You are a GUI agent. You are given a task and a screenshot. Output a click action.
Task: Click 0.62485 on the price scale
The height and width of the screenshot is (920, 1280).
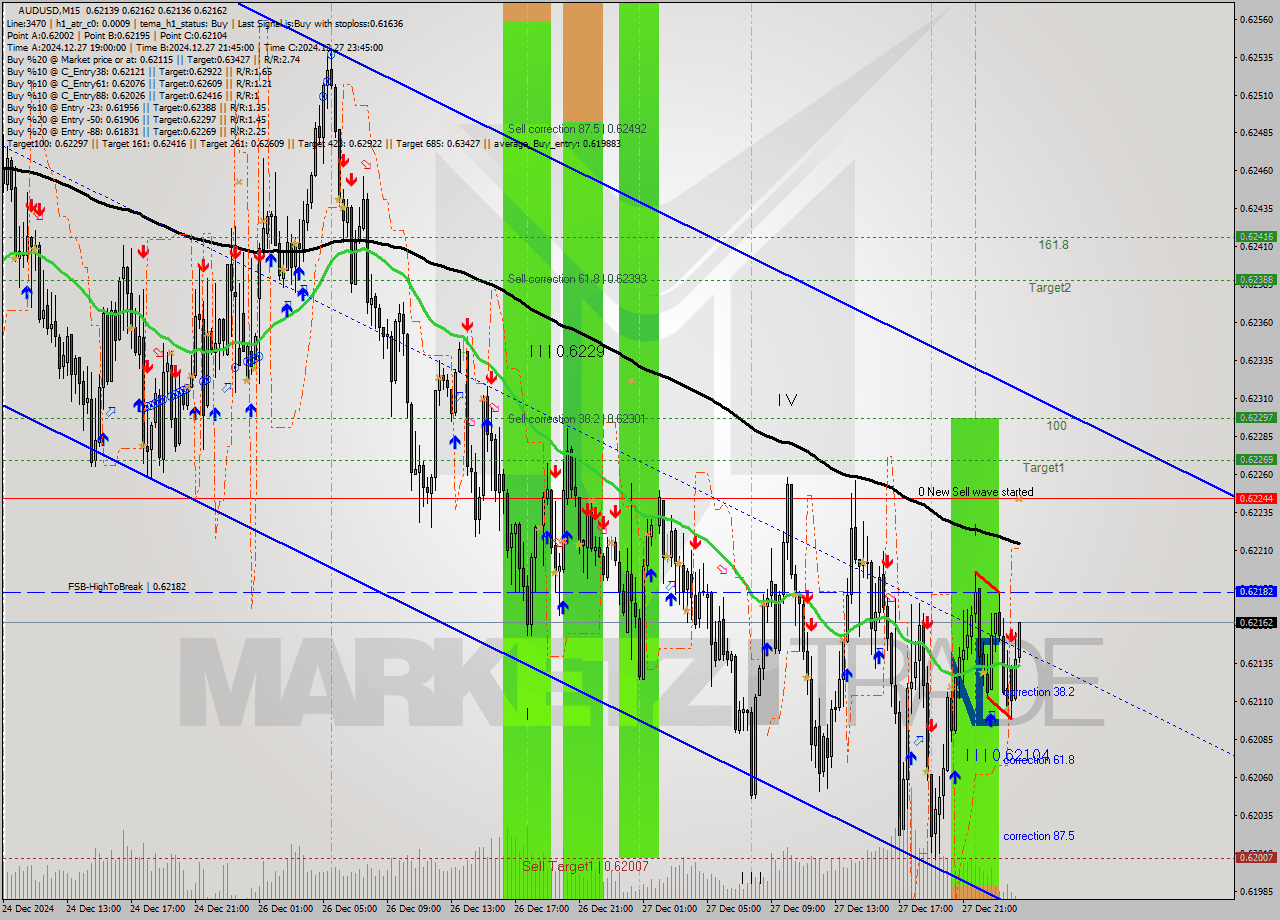[1256, 133]
